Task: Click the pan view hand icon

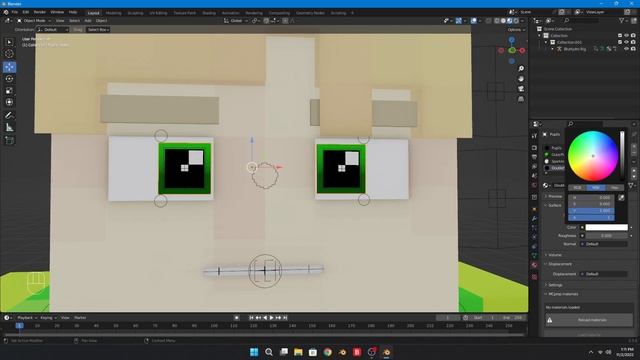Action: click(521, 79)
